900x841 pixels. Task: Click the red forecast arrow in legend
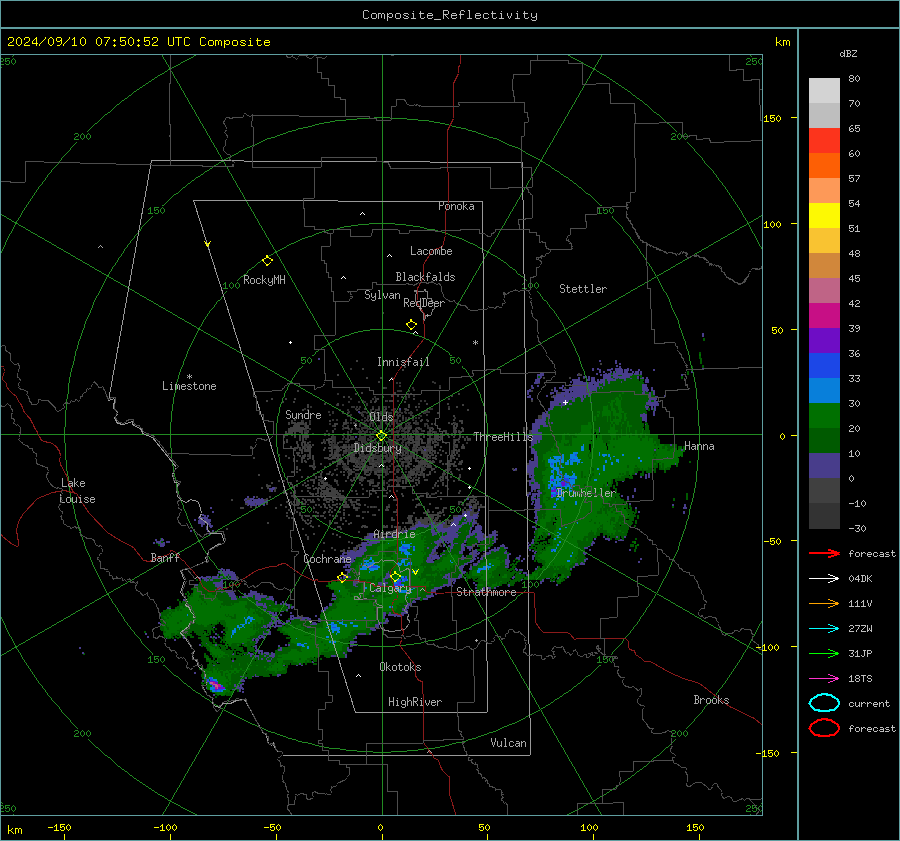point(824,553)
